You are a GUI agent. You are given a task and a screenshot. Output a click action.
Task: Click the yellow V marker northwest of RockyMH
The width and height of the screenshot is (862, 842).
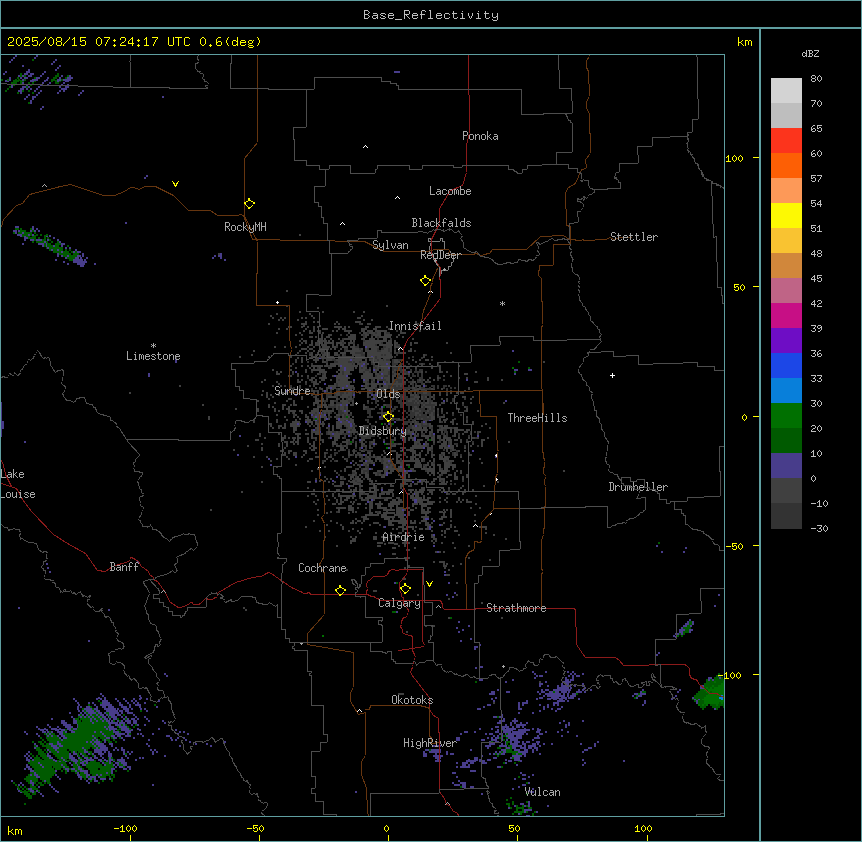(x=175, y=184)
